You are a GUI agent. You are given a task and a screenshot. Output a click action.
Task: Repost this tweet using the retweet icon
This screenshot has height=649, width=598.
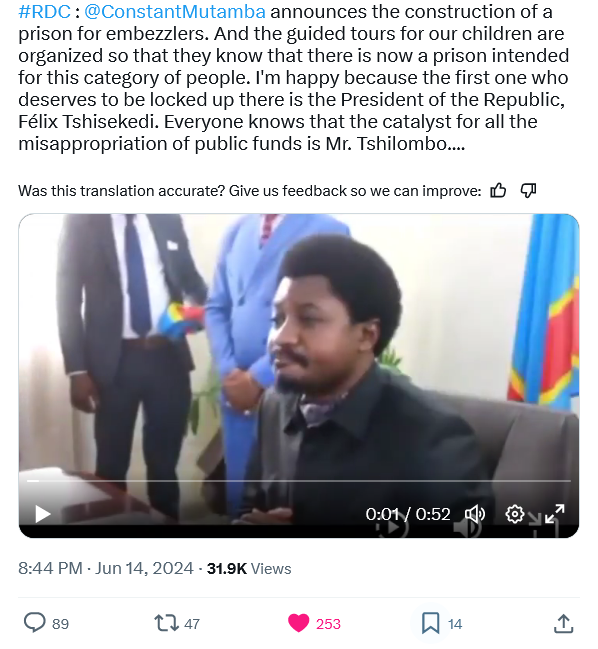point(166,623)
